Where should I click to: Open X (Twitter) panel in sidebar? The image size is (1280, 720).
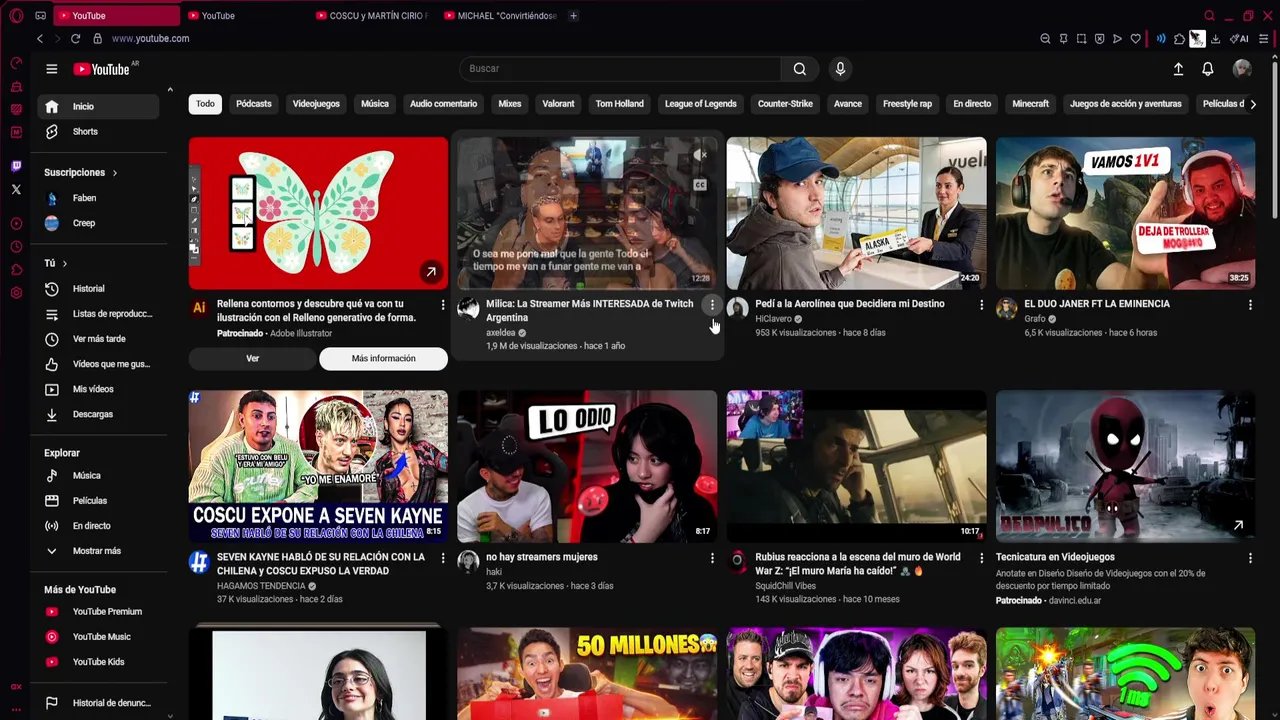16,189
